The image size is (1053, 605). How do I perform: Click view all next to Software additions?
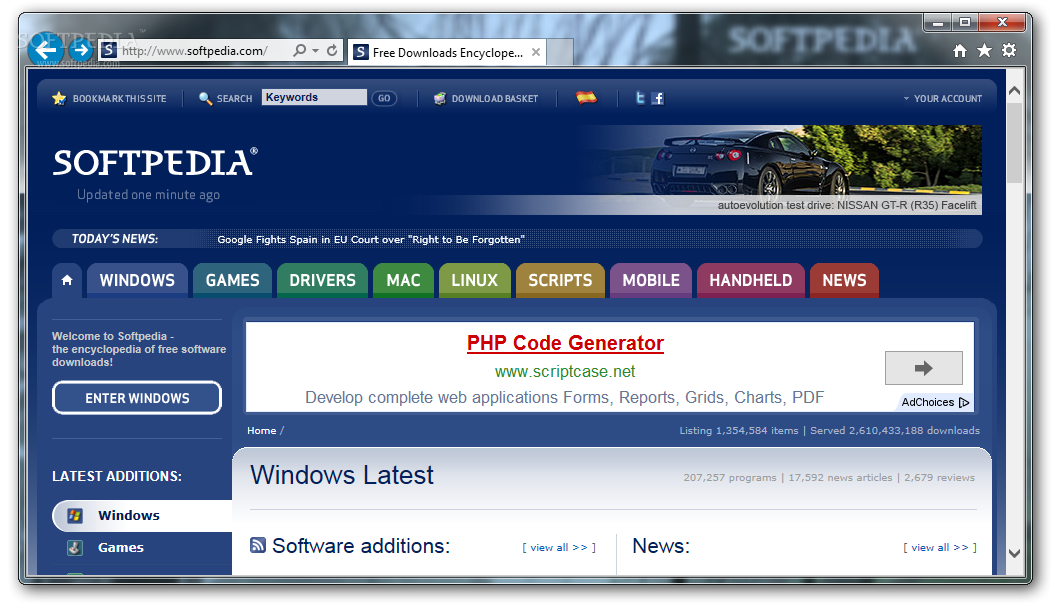click(559, 547)
